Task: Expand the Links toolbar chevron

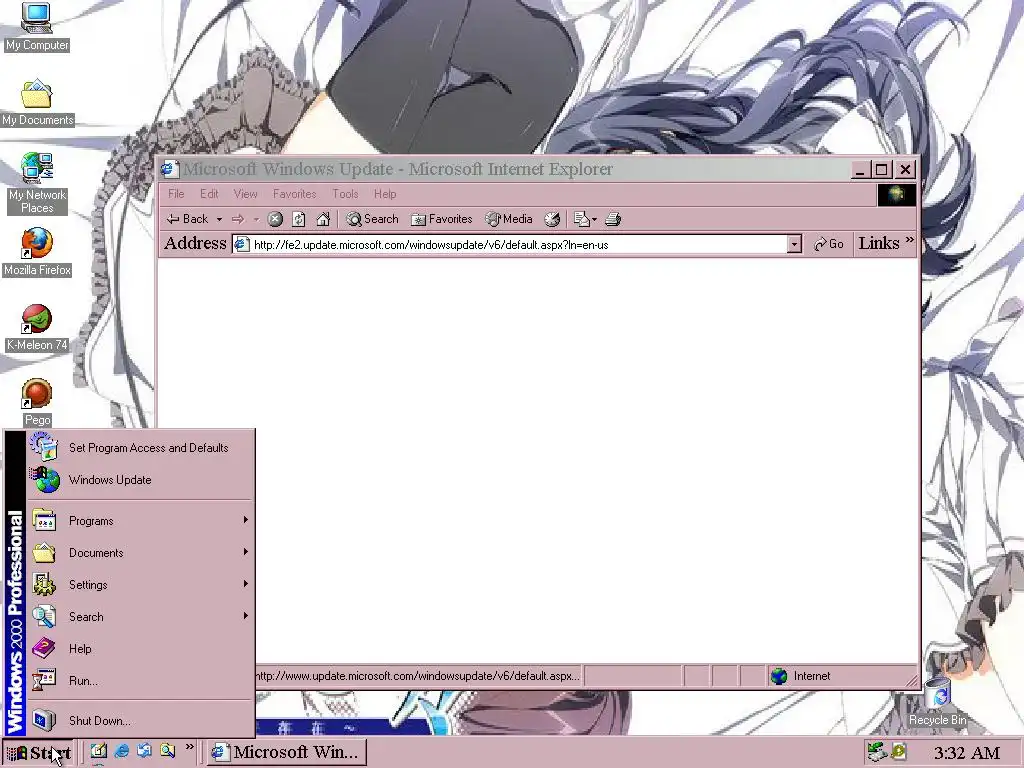Action: (910, 240)
